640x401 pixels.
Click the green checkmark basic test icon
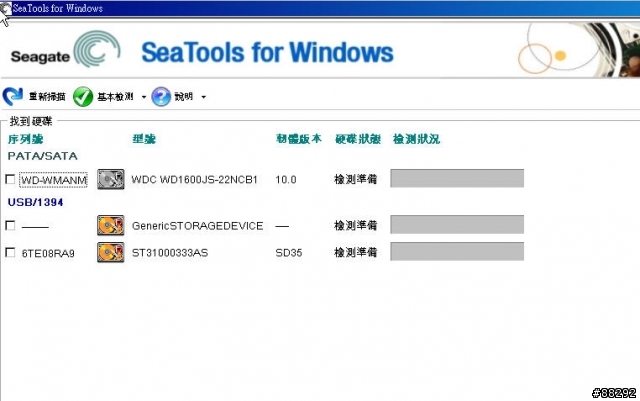(83, 97)
